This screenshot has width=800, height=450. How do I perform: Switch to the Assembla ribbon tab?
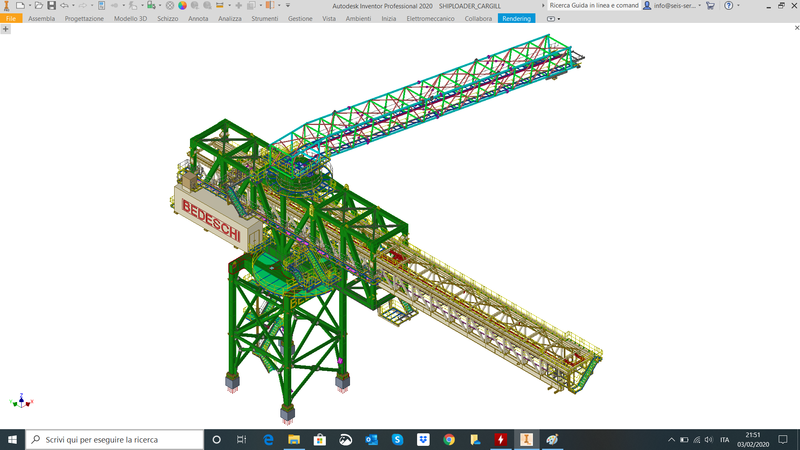point(42,19)
